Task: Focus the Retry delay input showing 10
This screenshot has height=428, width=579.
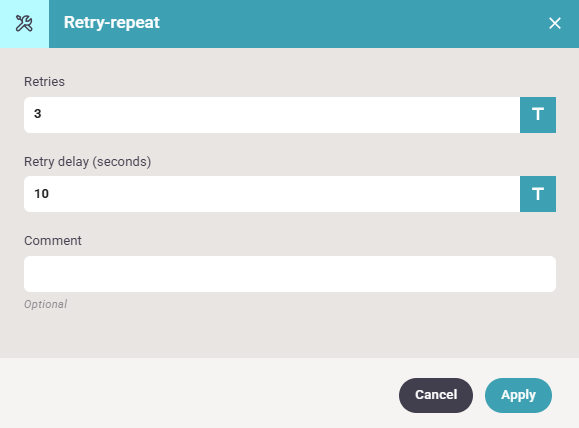Action: [272, 194]
